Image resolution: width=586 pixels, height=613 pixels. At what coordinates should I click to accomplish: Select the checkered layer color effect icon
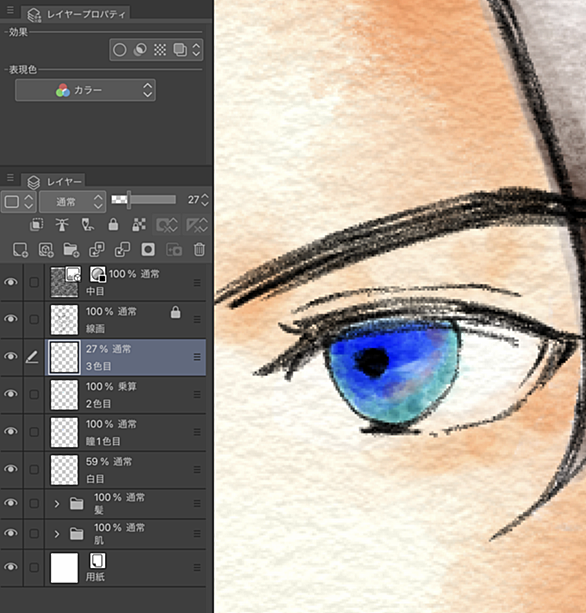[160, 50]
